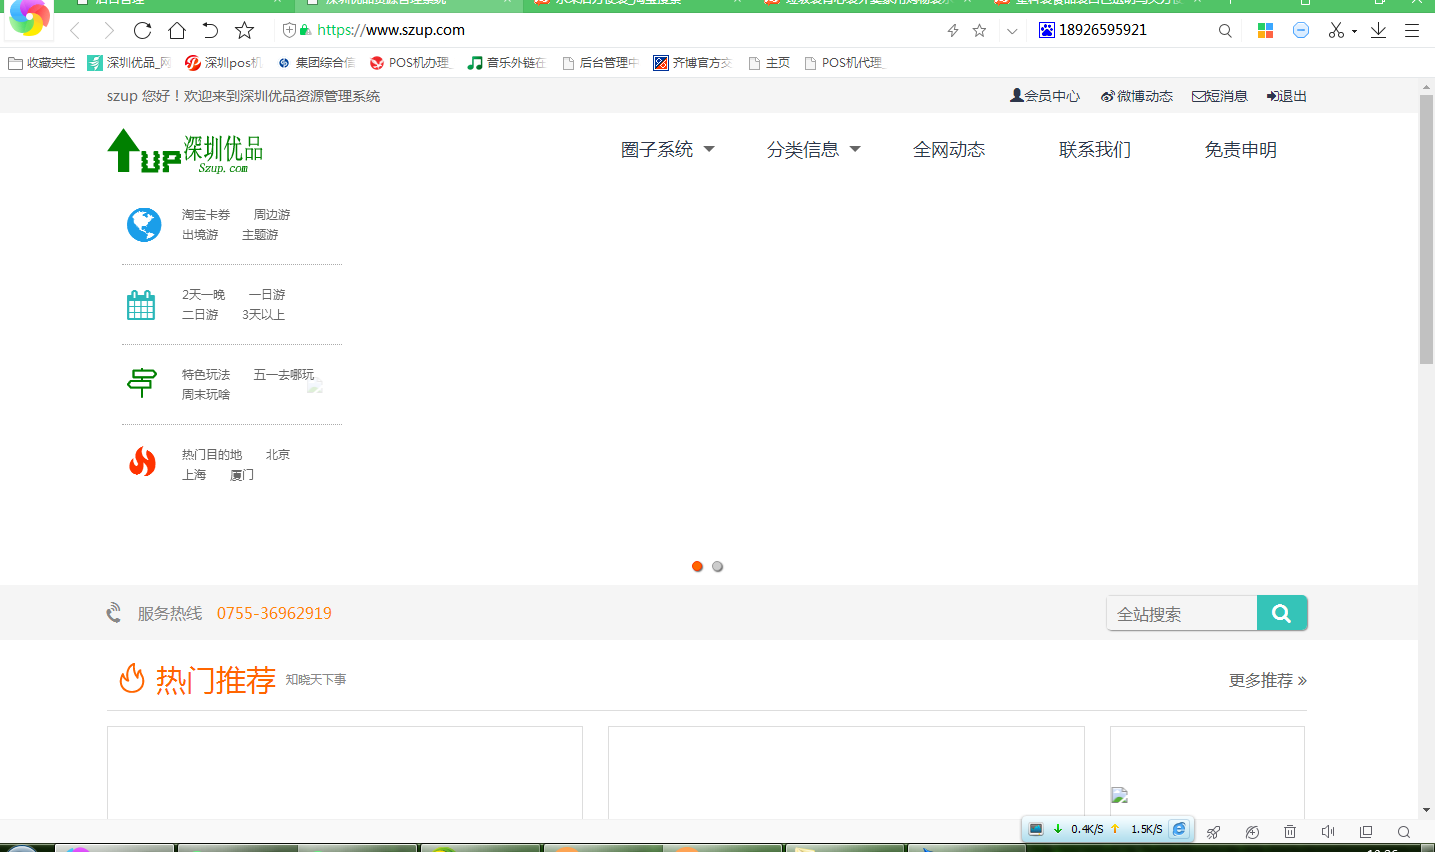Click the 会员中心 link
The image size is (1435, 852).
(1045, 96)
